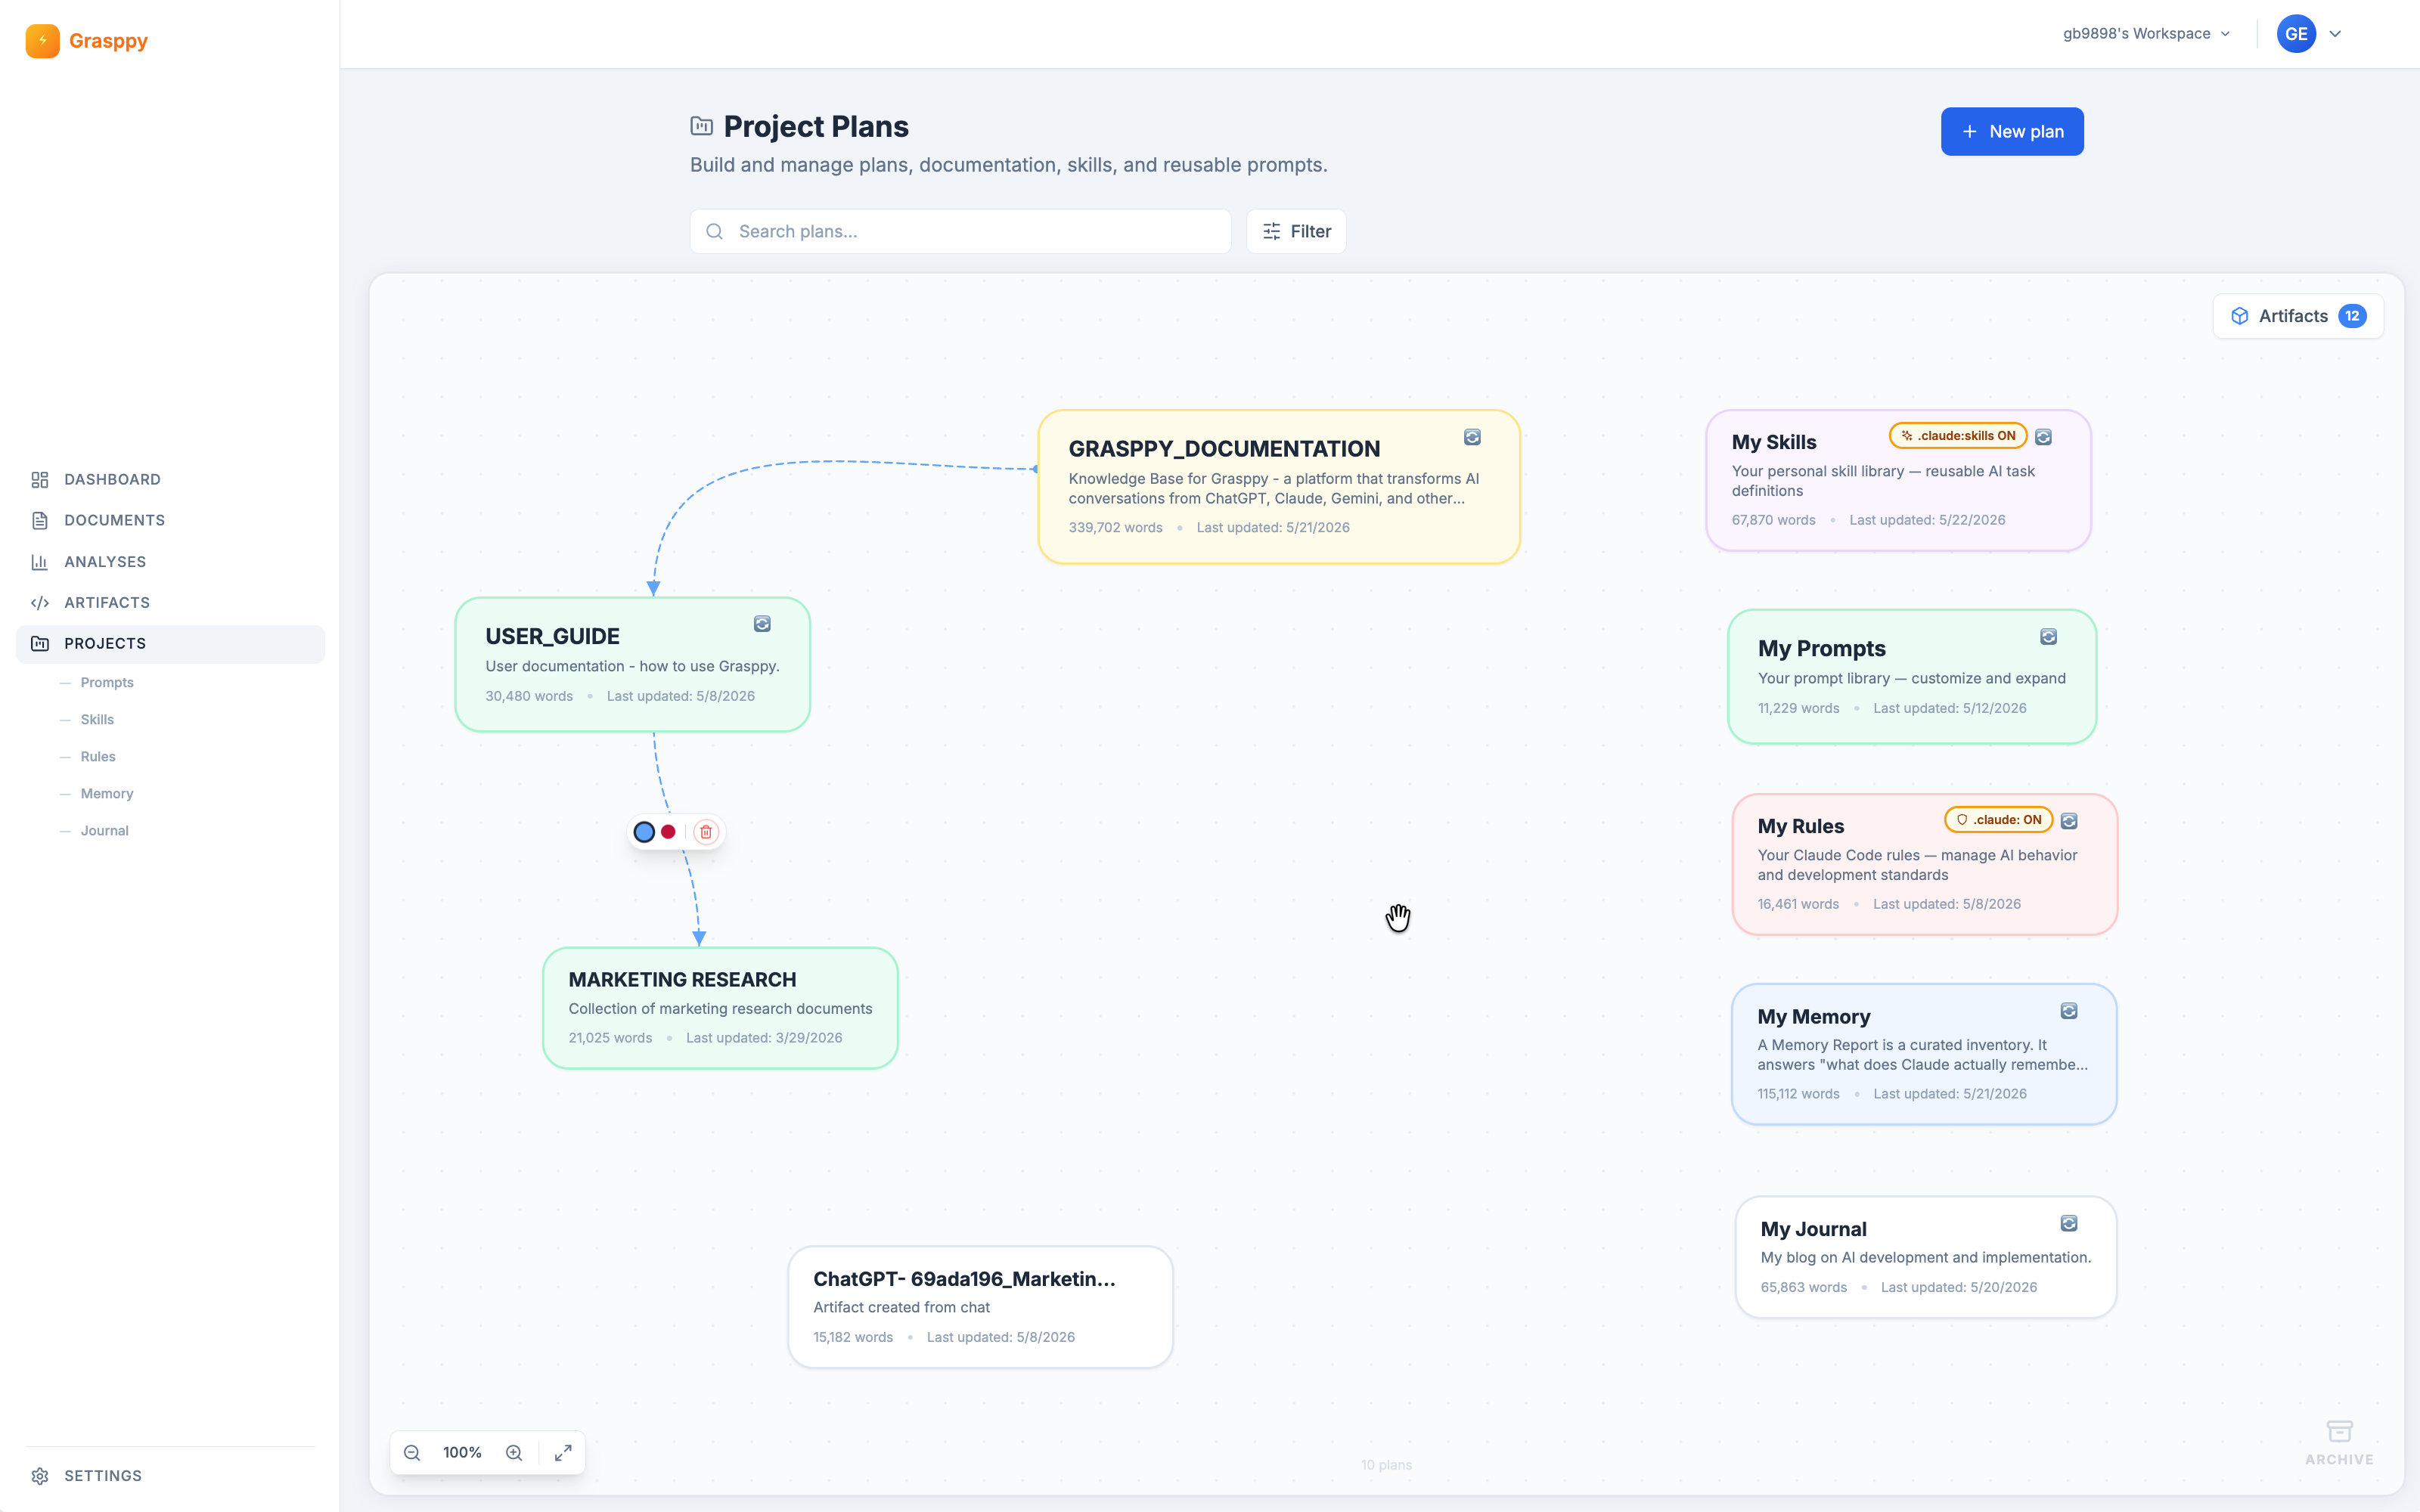Open the My Prompts plan card
The height and width of the screenshot is (1512, 2420).
(1912, 677)
